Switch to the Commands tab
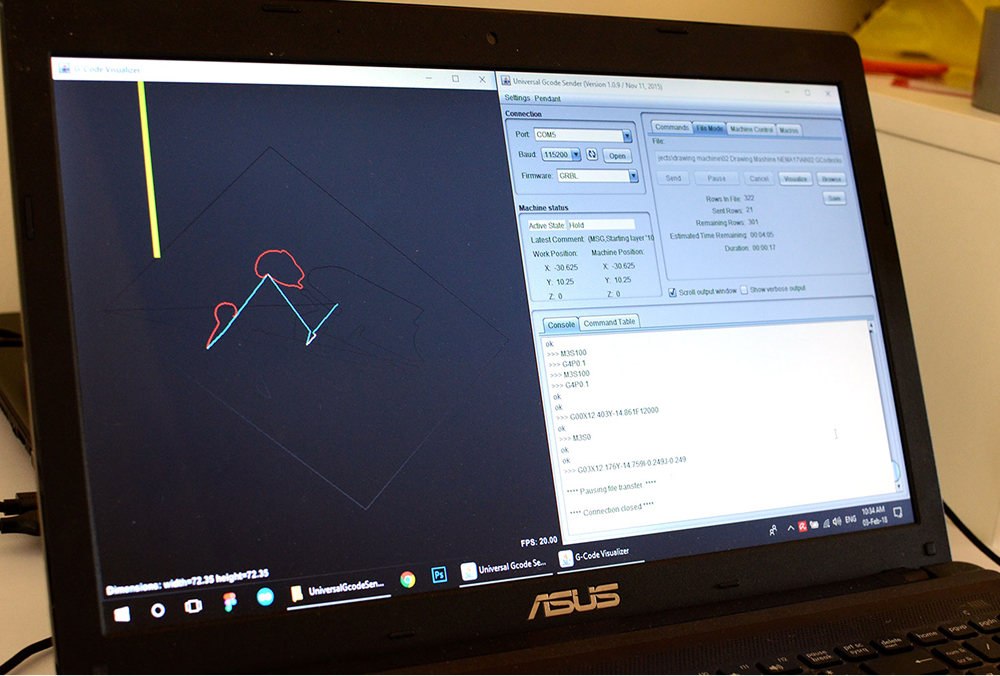This screenshot has width=1000, height=676. click(x=672, y=127)
